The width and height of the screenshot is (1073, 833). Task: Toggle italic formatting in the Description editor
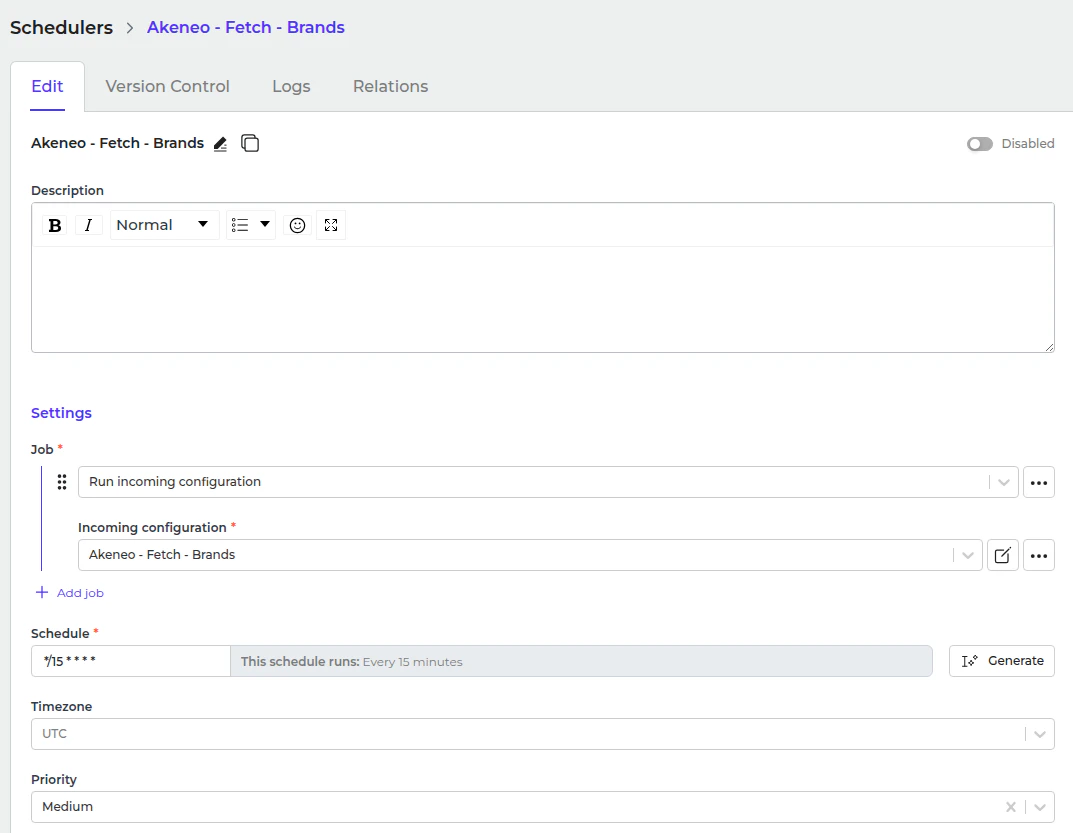click(x=88, y=225)
